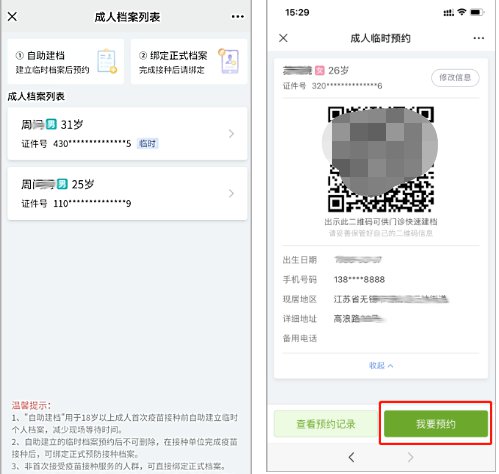Select the 自助建档 card

pos(66,62)
